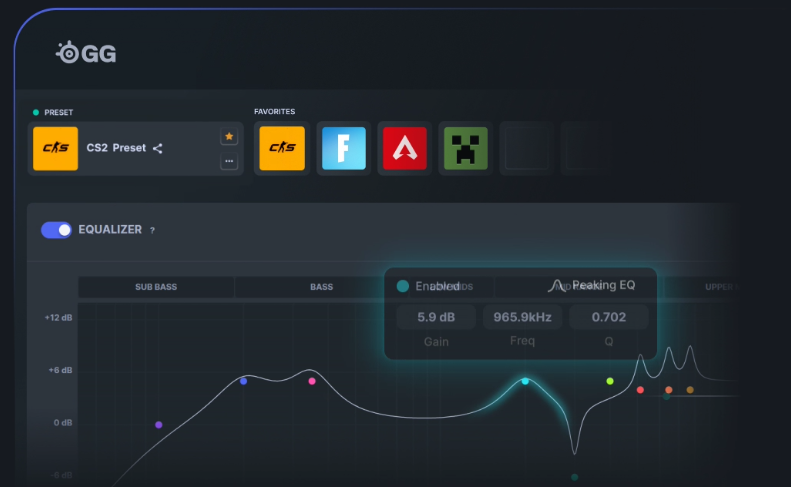
Task: Open the Peaking EQ filter type selector
Action: coord(592,286)
